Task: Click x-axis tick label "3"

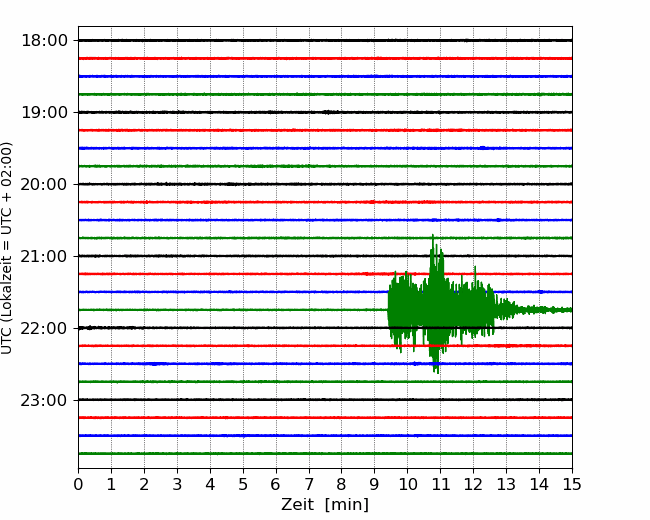Action: point(177,484)
